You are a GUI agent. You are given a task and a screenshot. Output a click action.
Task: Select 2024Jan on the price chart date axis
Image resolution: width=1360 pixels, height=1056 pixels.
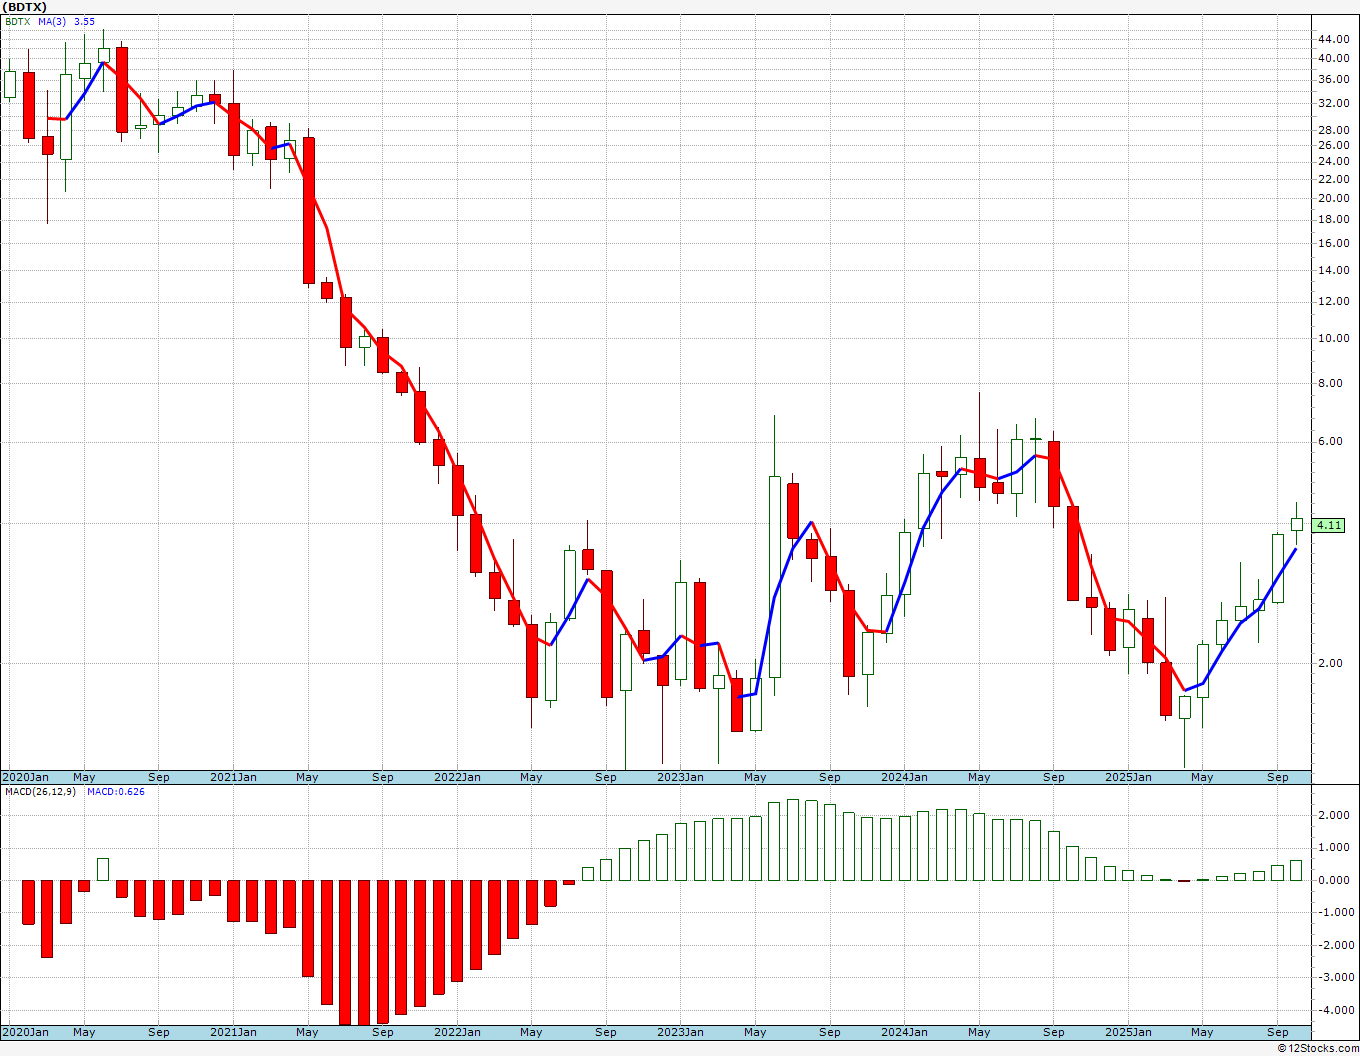(x=904, y=777)
